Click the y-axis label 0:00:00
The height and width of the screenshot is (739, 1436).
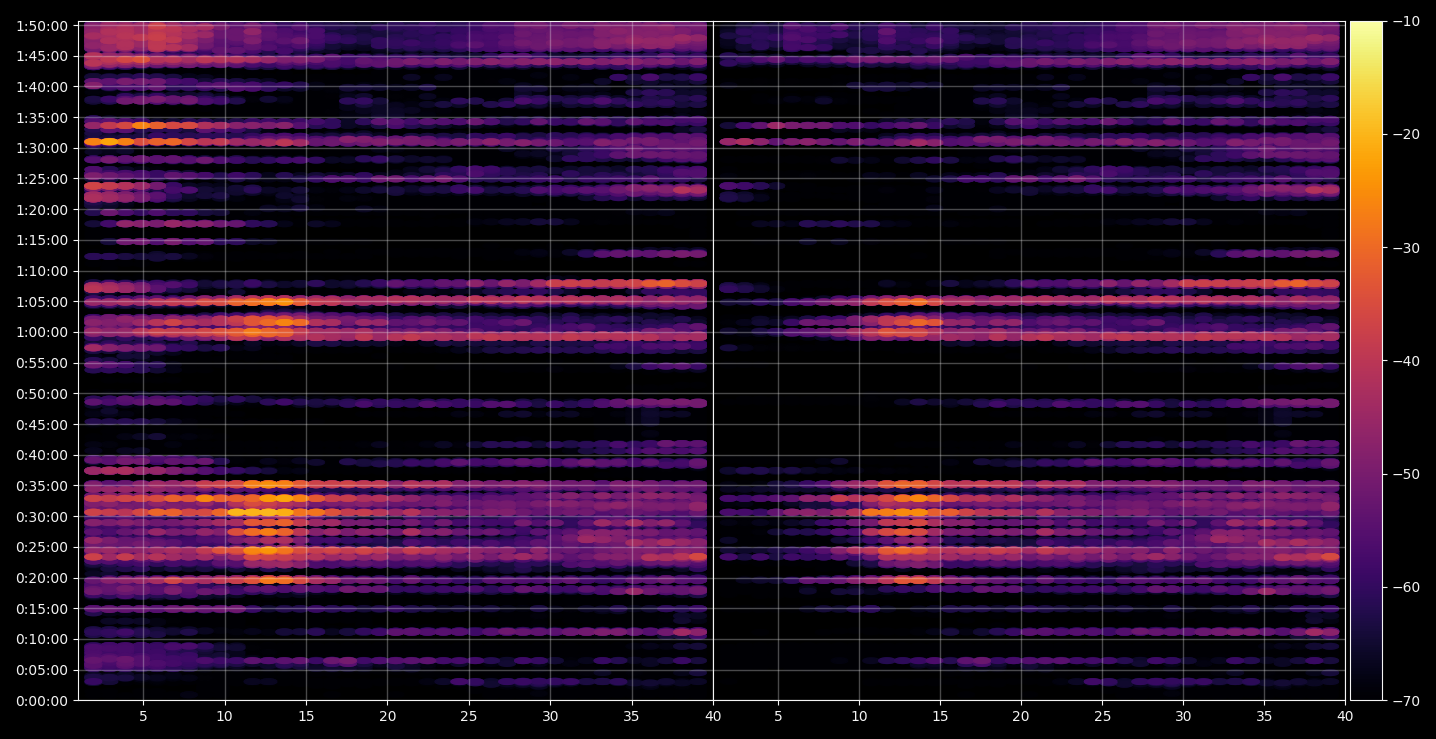tap(42, 701)
